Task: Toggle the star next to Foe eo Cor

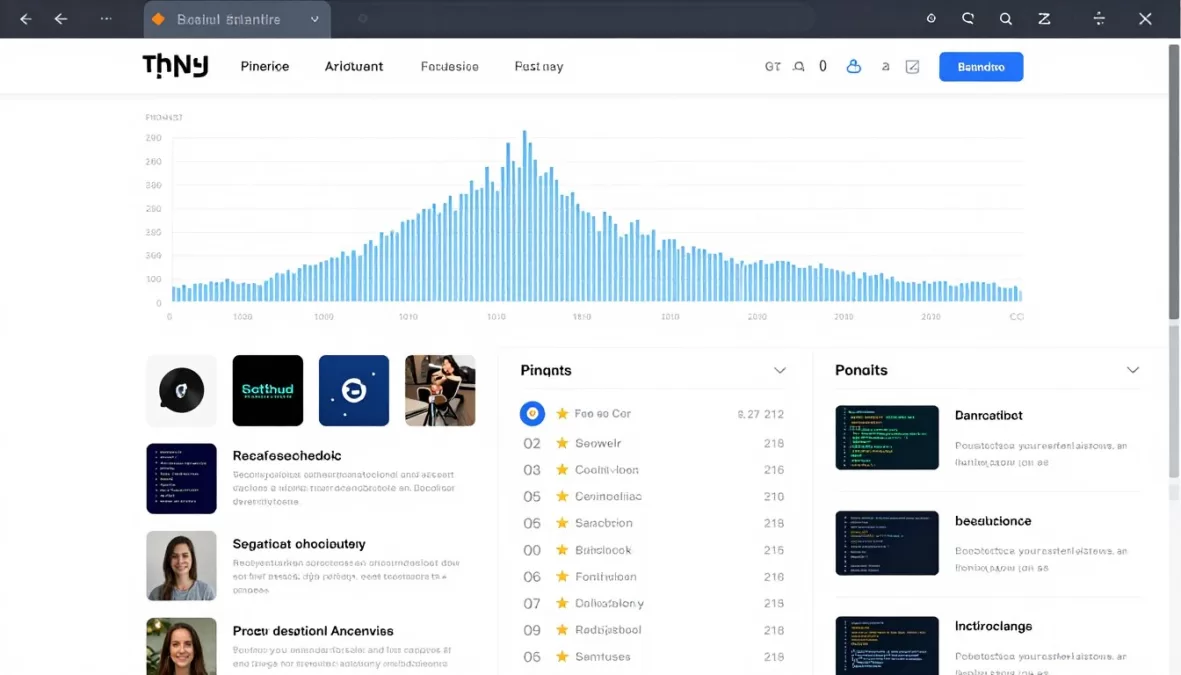Action: 562,414
